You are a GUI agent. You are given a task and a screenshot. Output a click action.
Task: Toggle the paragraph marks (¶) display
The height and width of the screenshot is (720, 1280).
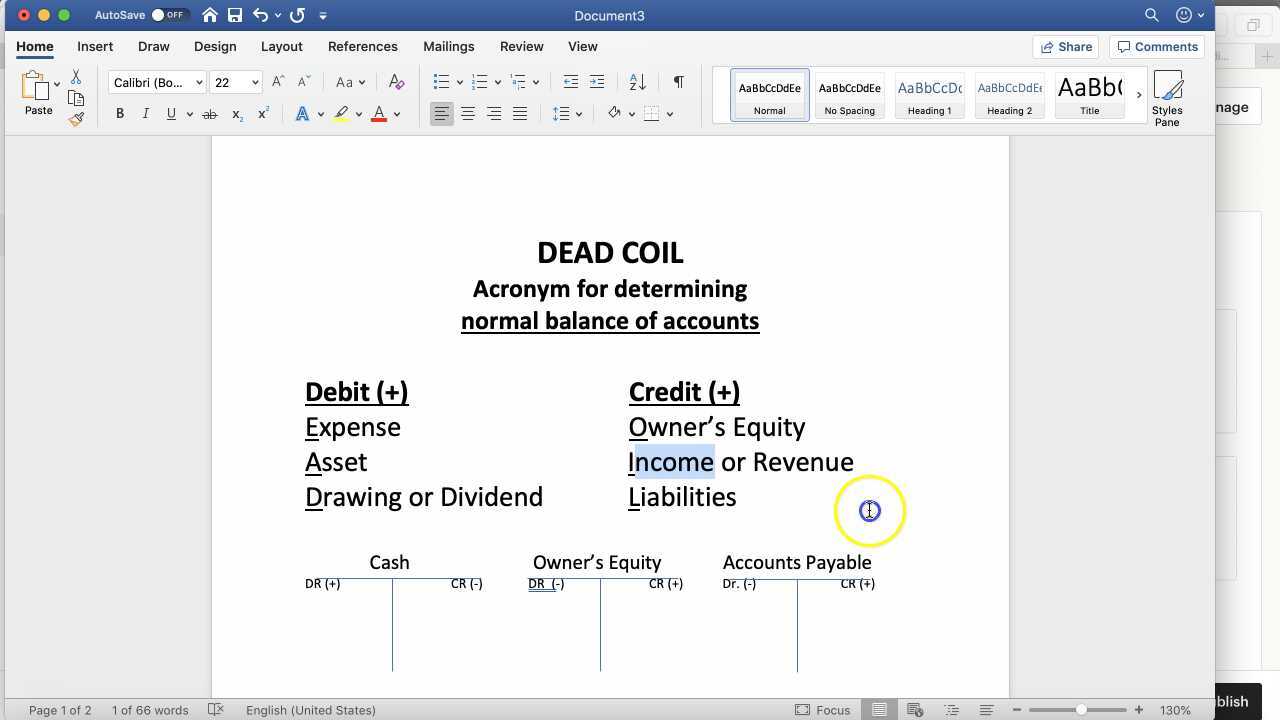pyautogui.click(x=678, y=82)
